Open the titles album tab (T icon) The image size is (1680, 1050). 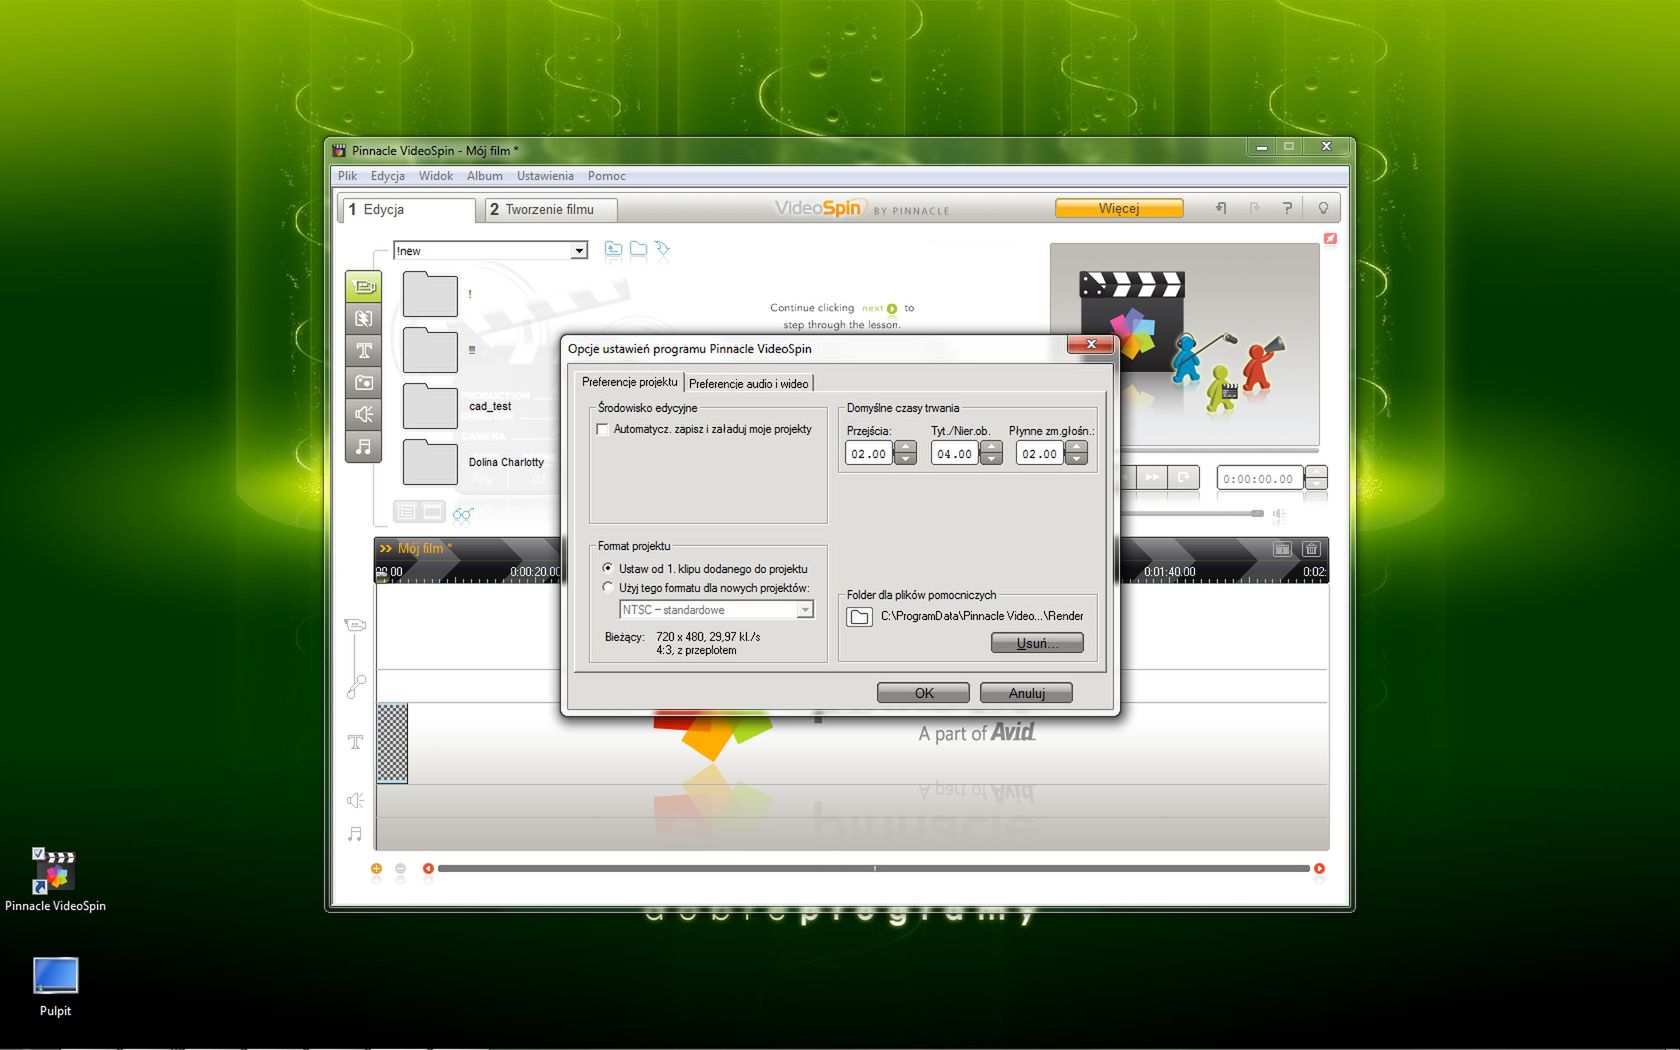tap(364, 351)
